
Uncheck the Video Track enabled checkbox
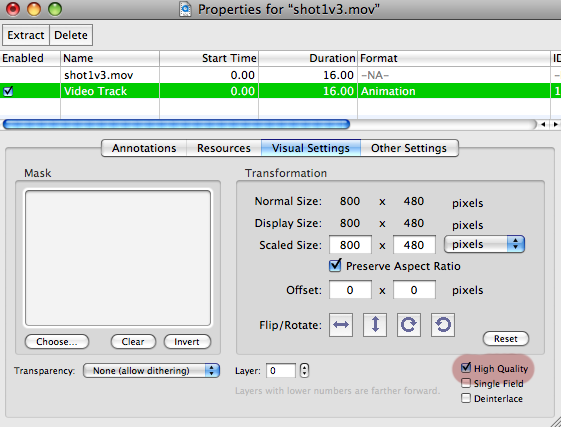click(8, 91)
